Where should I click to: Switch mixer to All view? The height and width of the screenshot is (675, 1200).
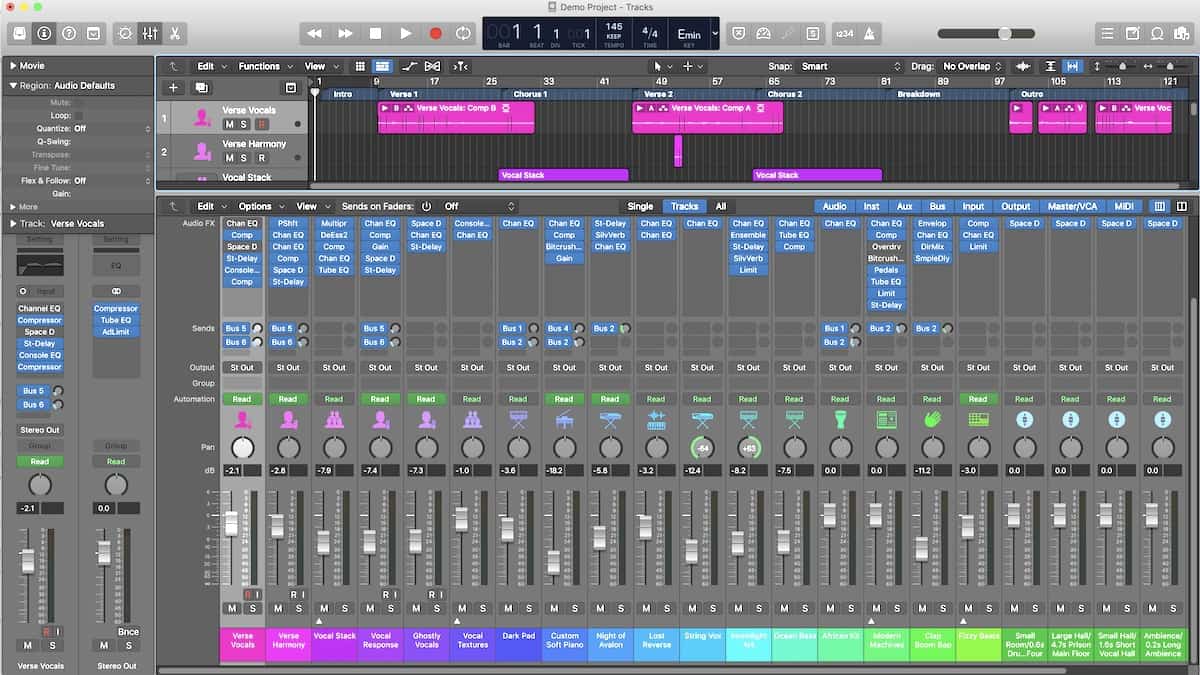(720, 206)
